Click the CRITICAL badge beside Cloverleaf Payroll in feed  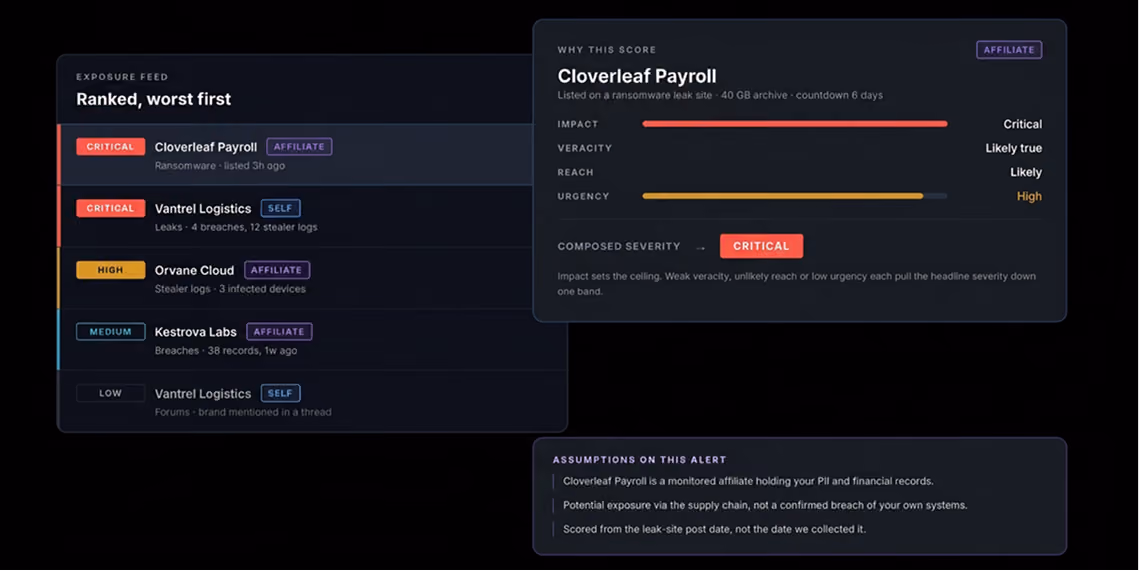(x=110, y=147)
